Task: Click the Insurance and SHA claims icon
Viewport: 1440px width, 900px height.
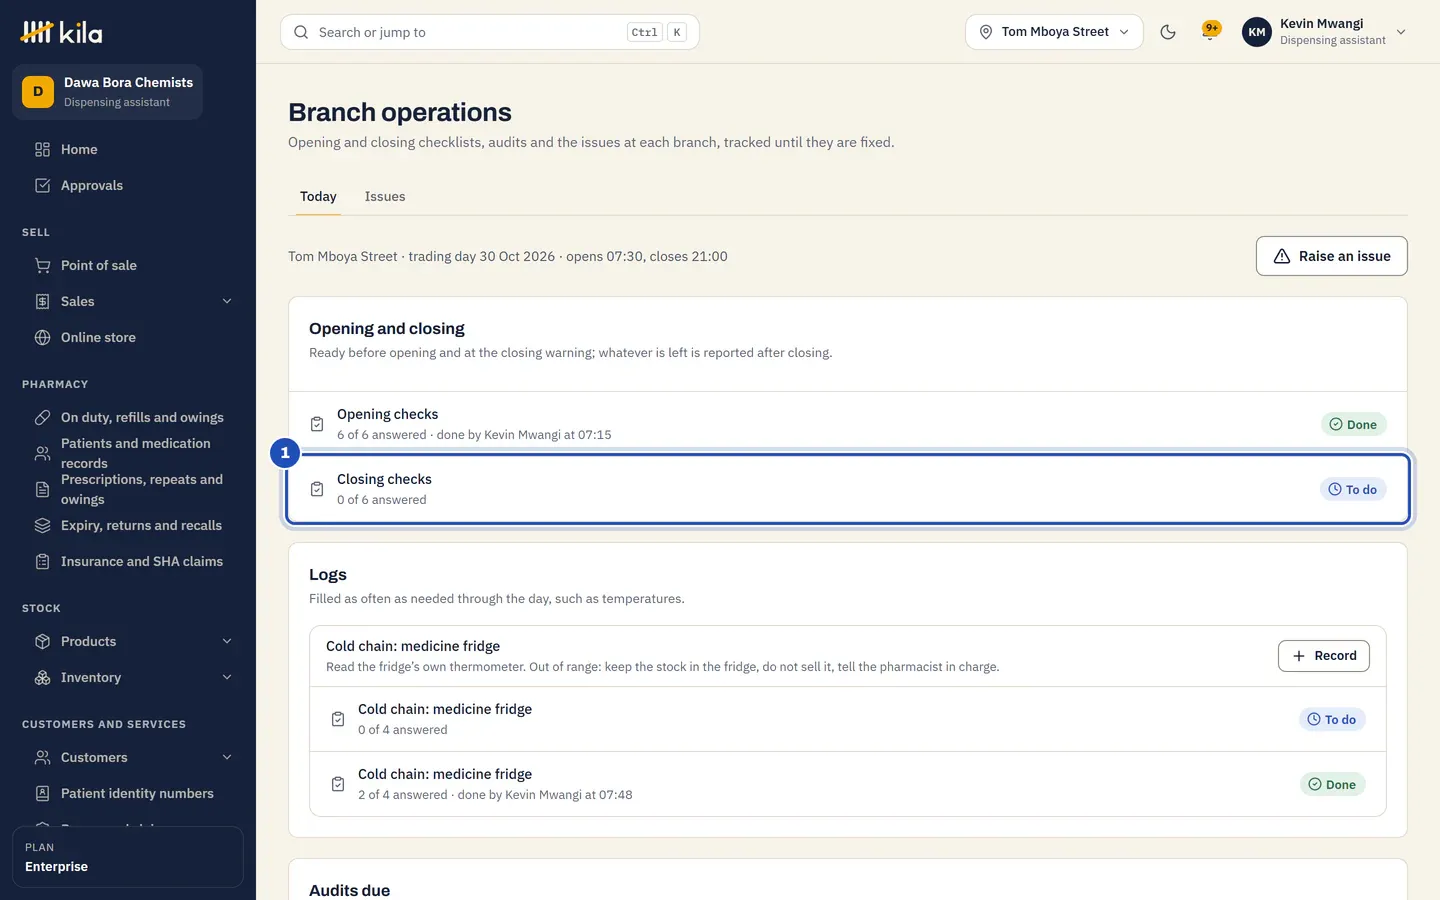Action: click(x=42, y=561)
